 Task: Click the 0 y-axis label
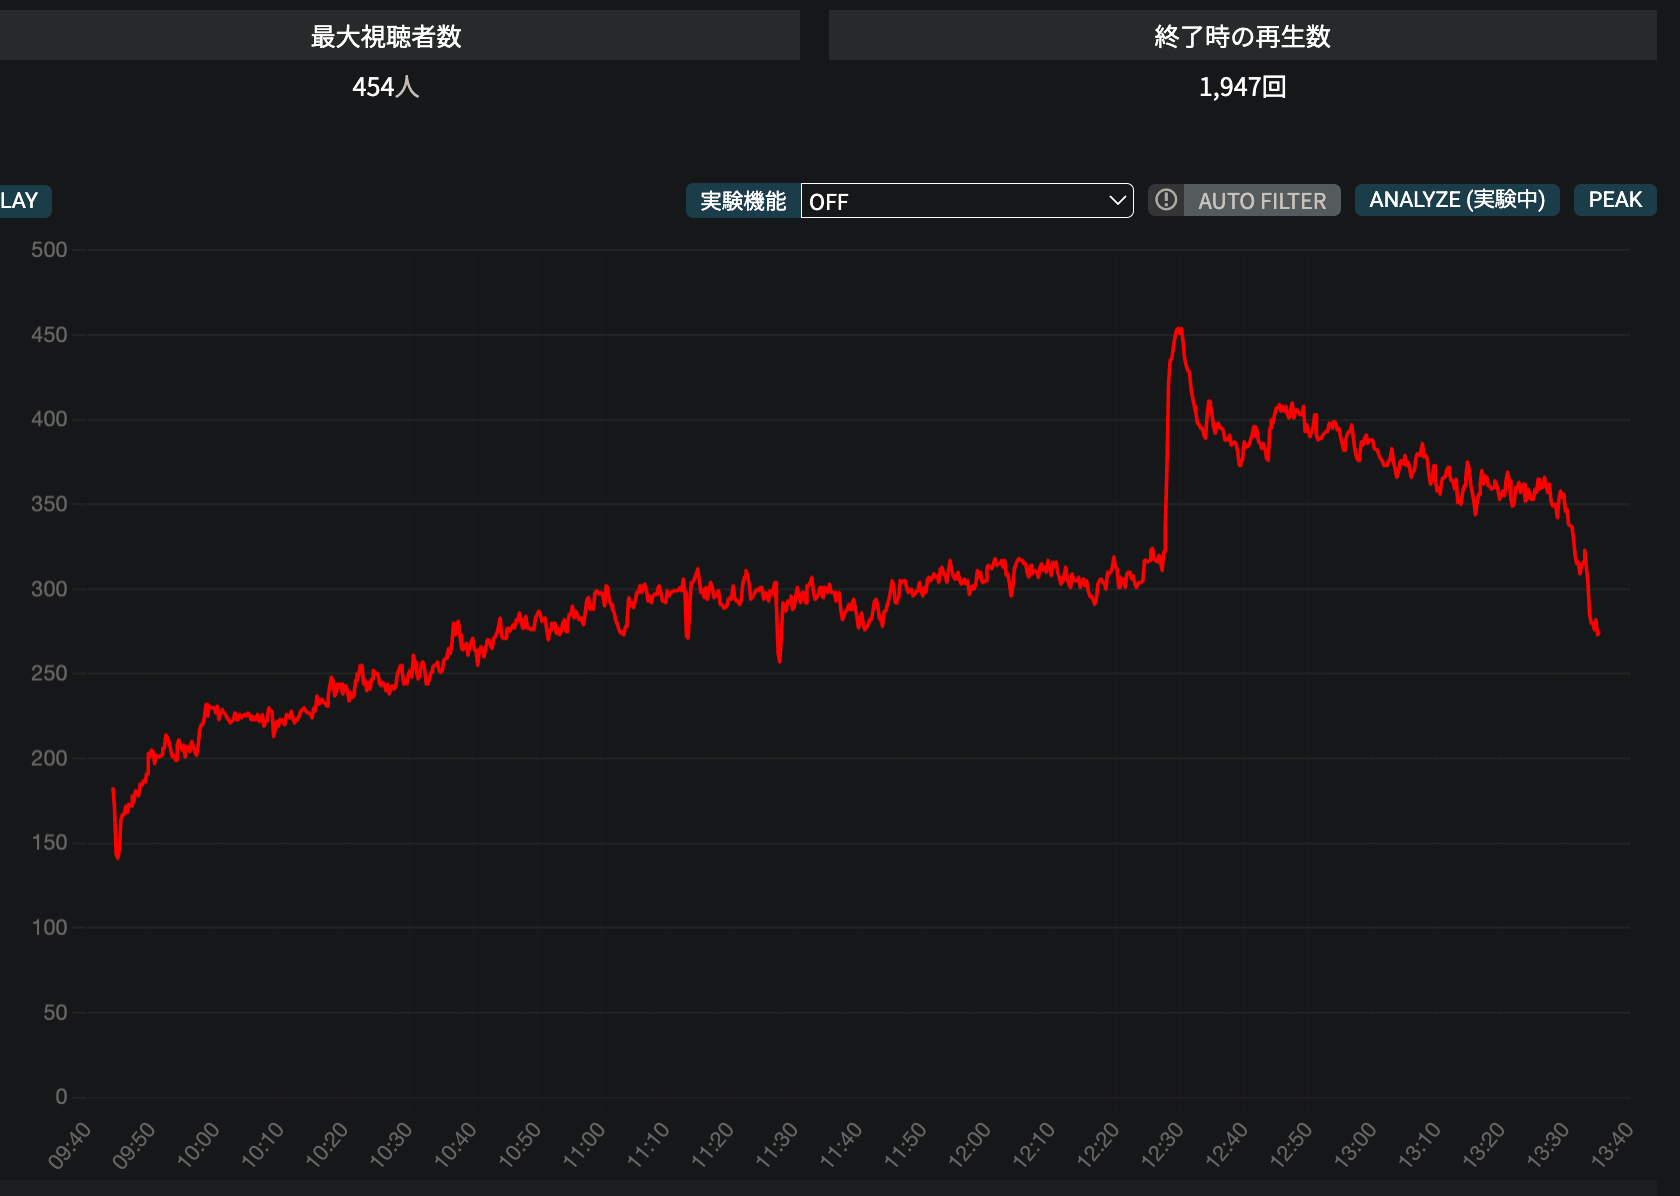pos(62,1097)
